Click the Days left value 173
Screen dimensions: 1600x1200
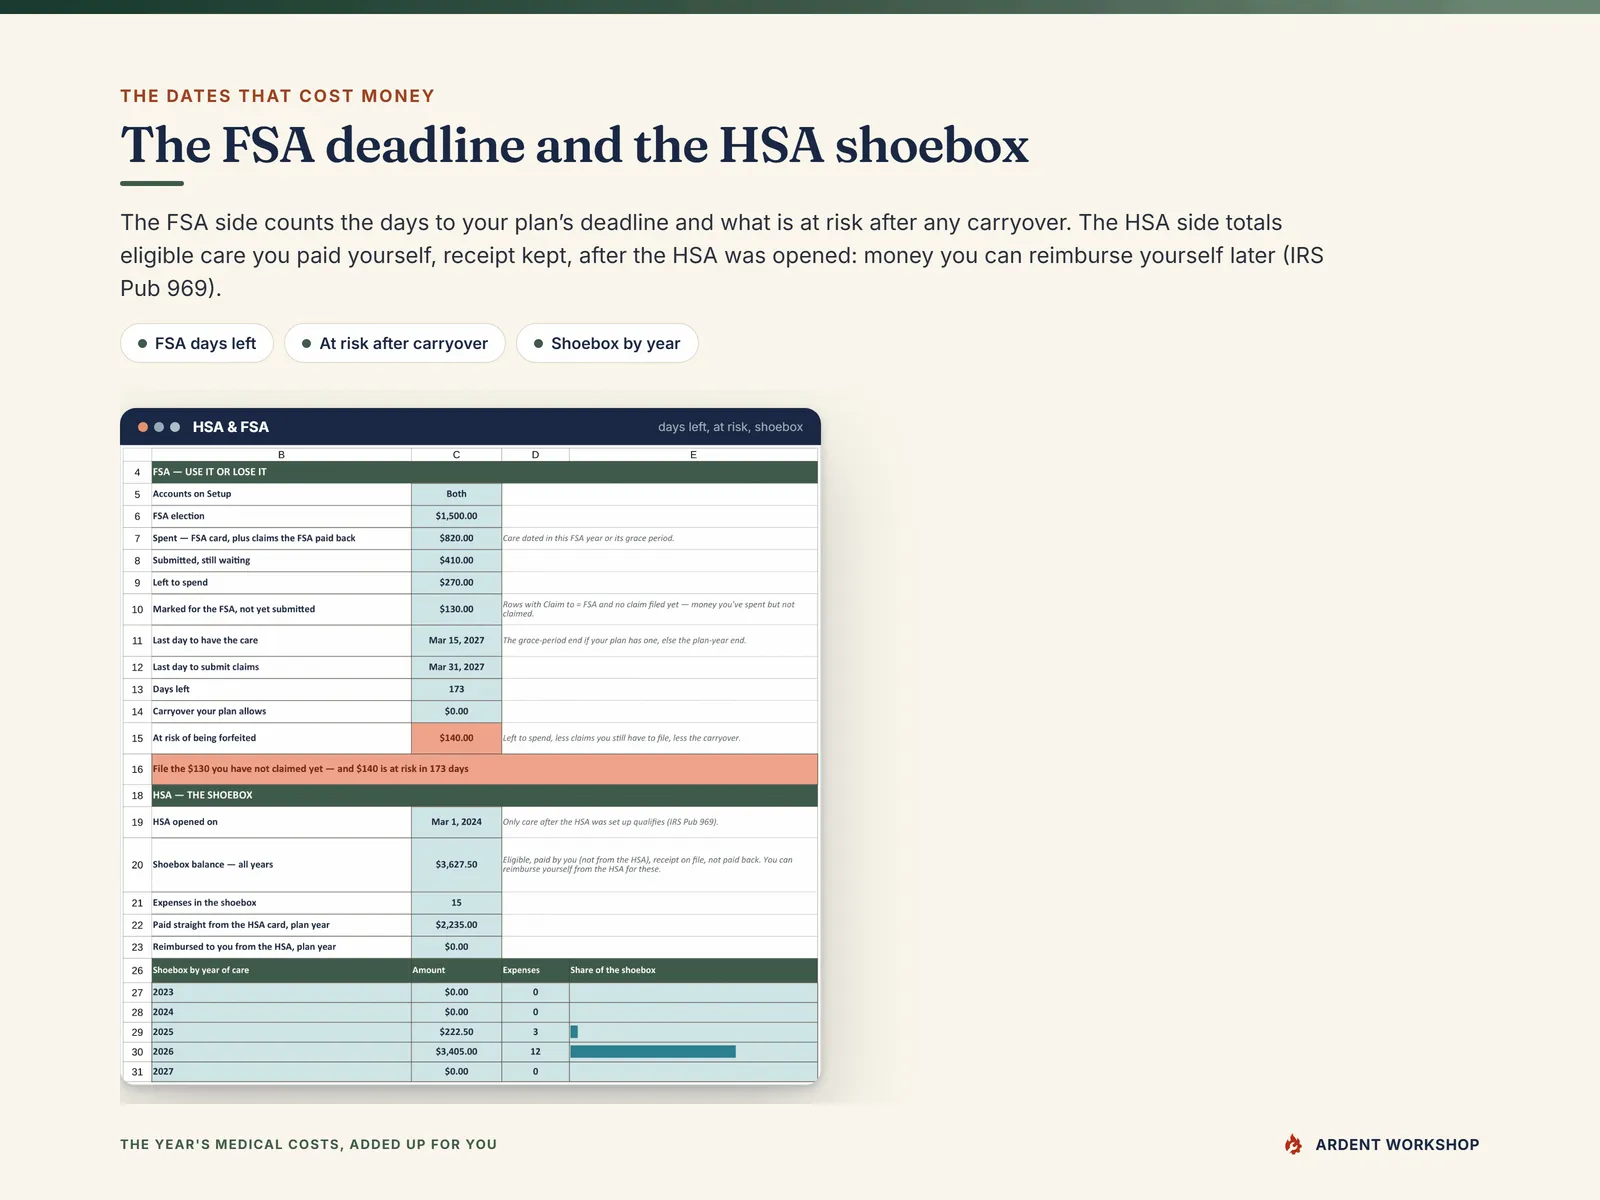pyautogui.click(x=456, y=689)
